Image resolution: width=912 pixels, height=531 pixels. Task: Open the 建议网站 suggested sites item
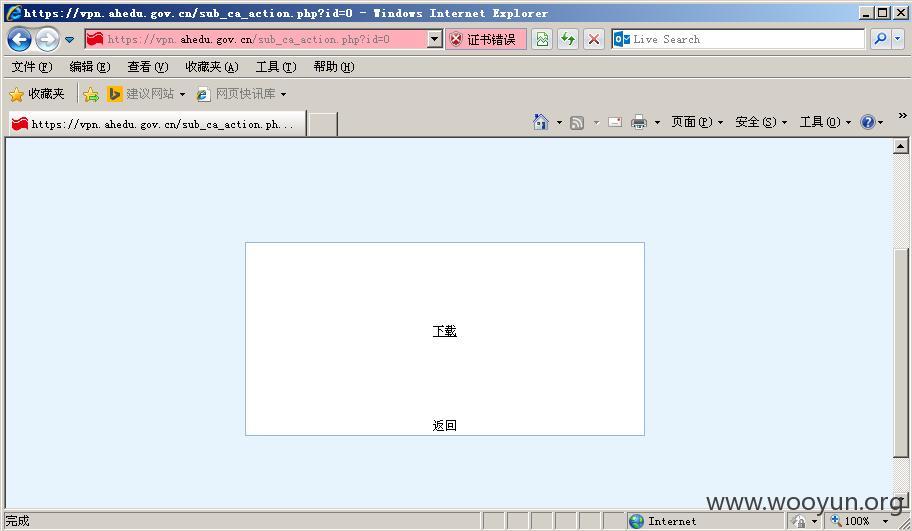[x=146, y=94]
